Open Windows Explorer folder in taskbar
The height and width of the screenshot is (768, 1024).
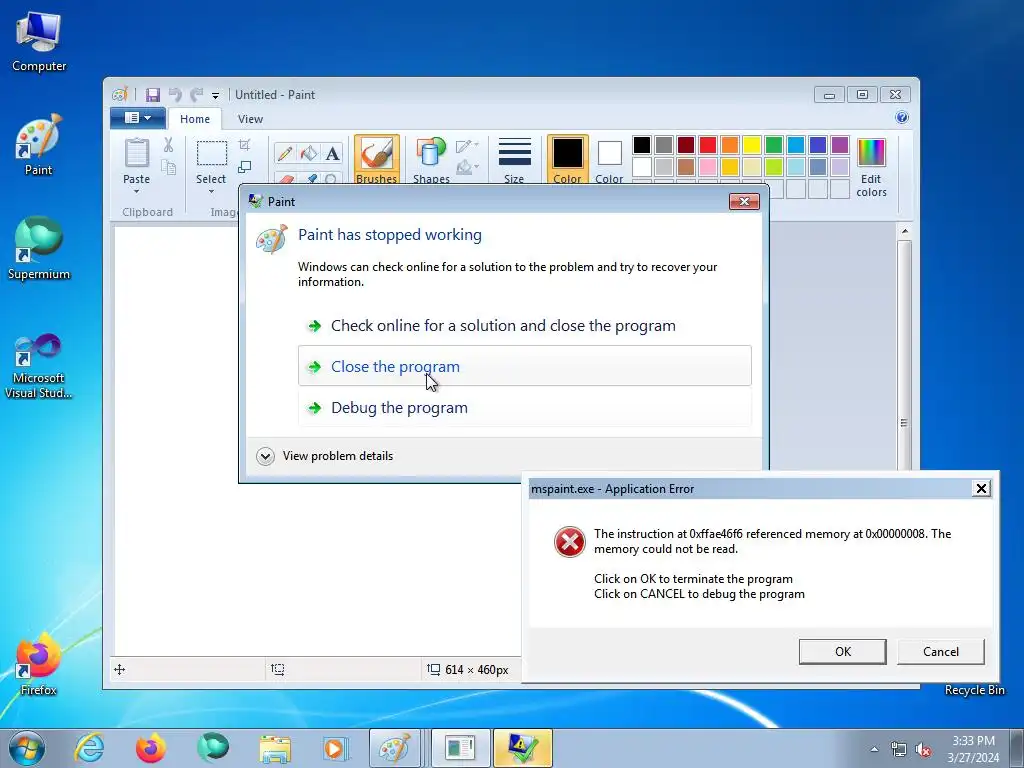[x=275, y=748]
